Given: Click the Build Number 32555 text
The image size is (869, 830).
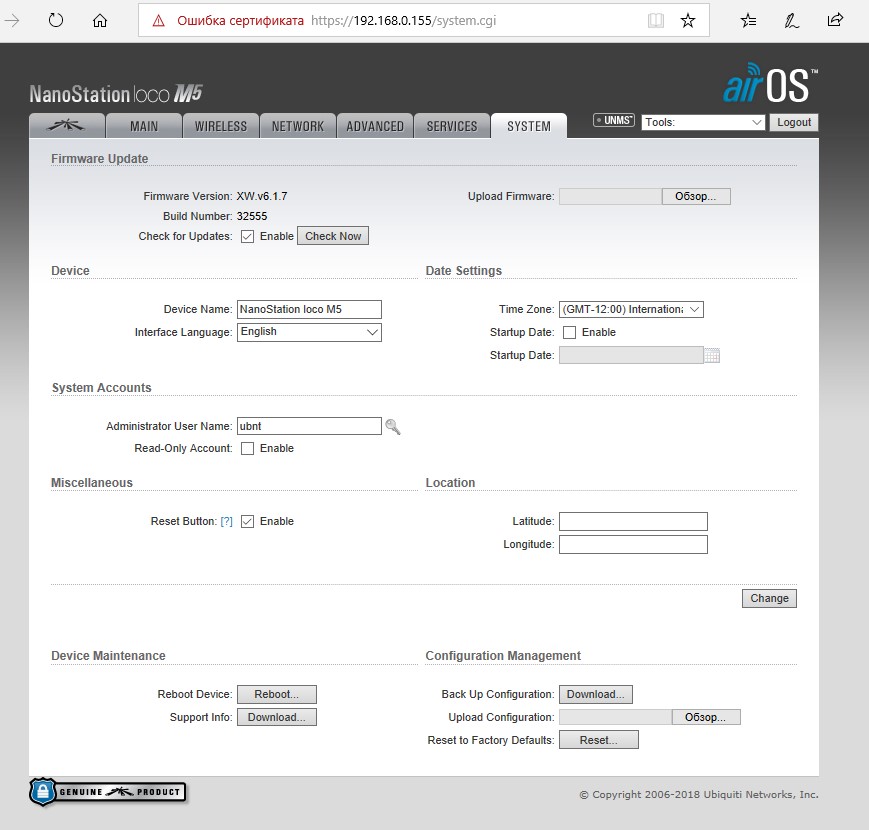Looking at the screenshot, I should point(252,216).
